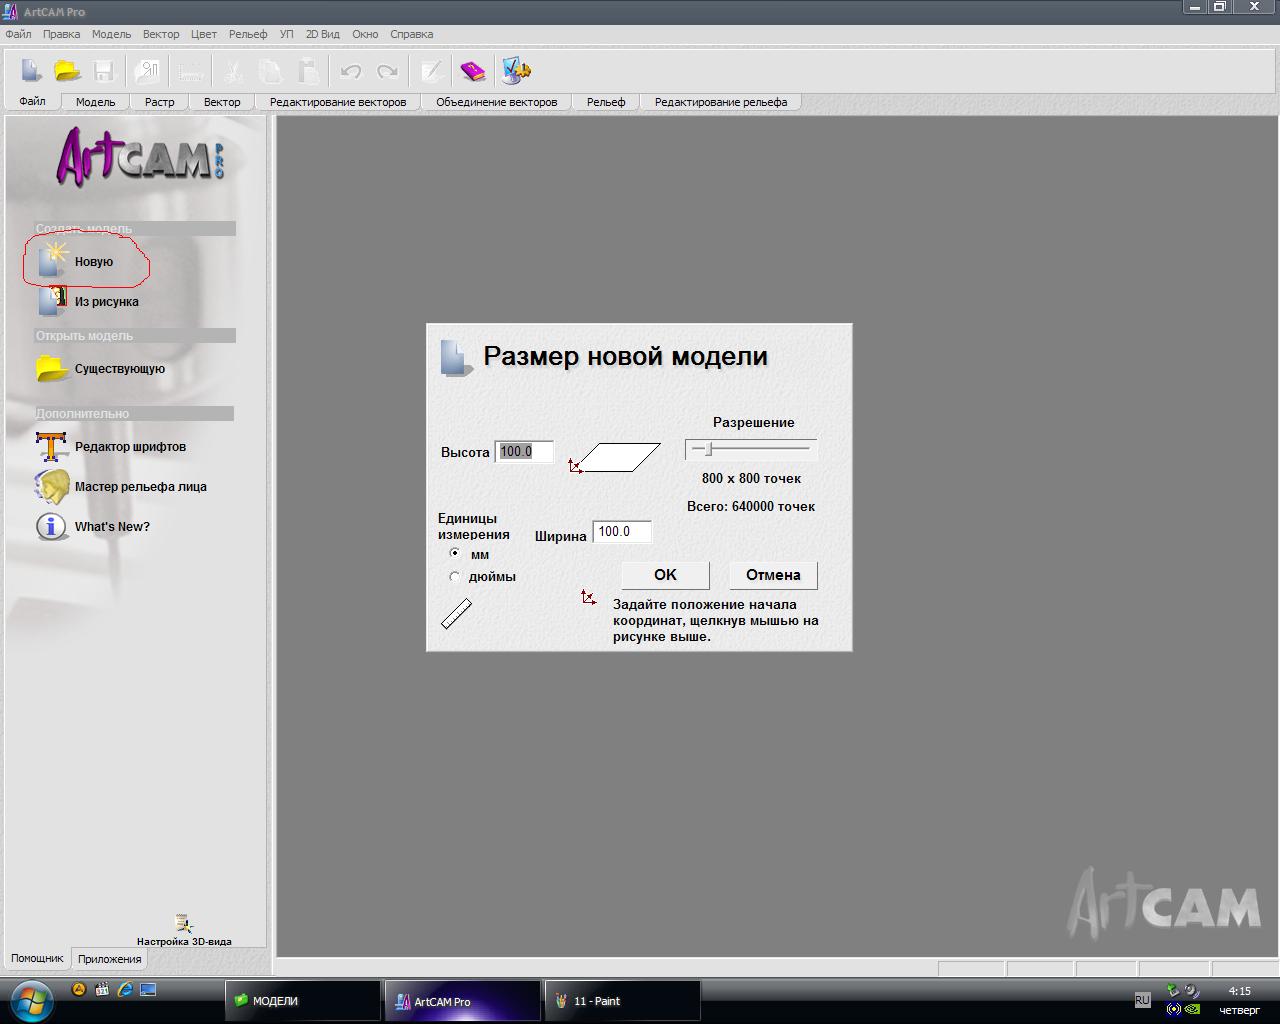1280x1024 pixels.
Task: Start Мастер рельефа лица wizard
Action: point(52,486)
